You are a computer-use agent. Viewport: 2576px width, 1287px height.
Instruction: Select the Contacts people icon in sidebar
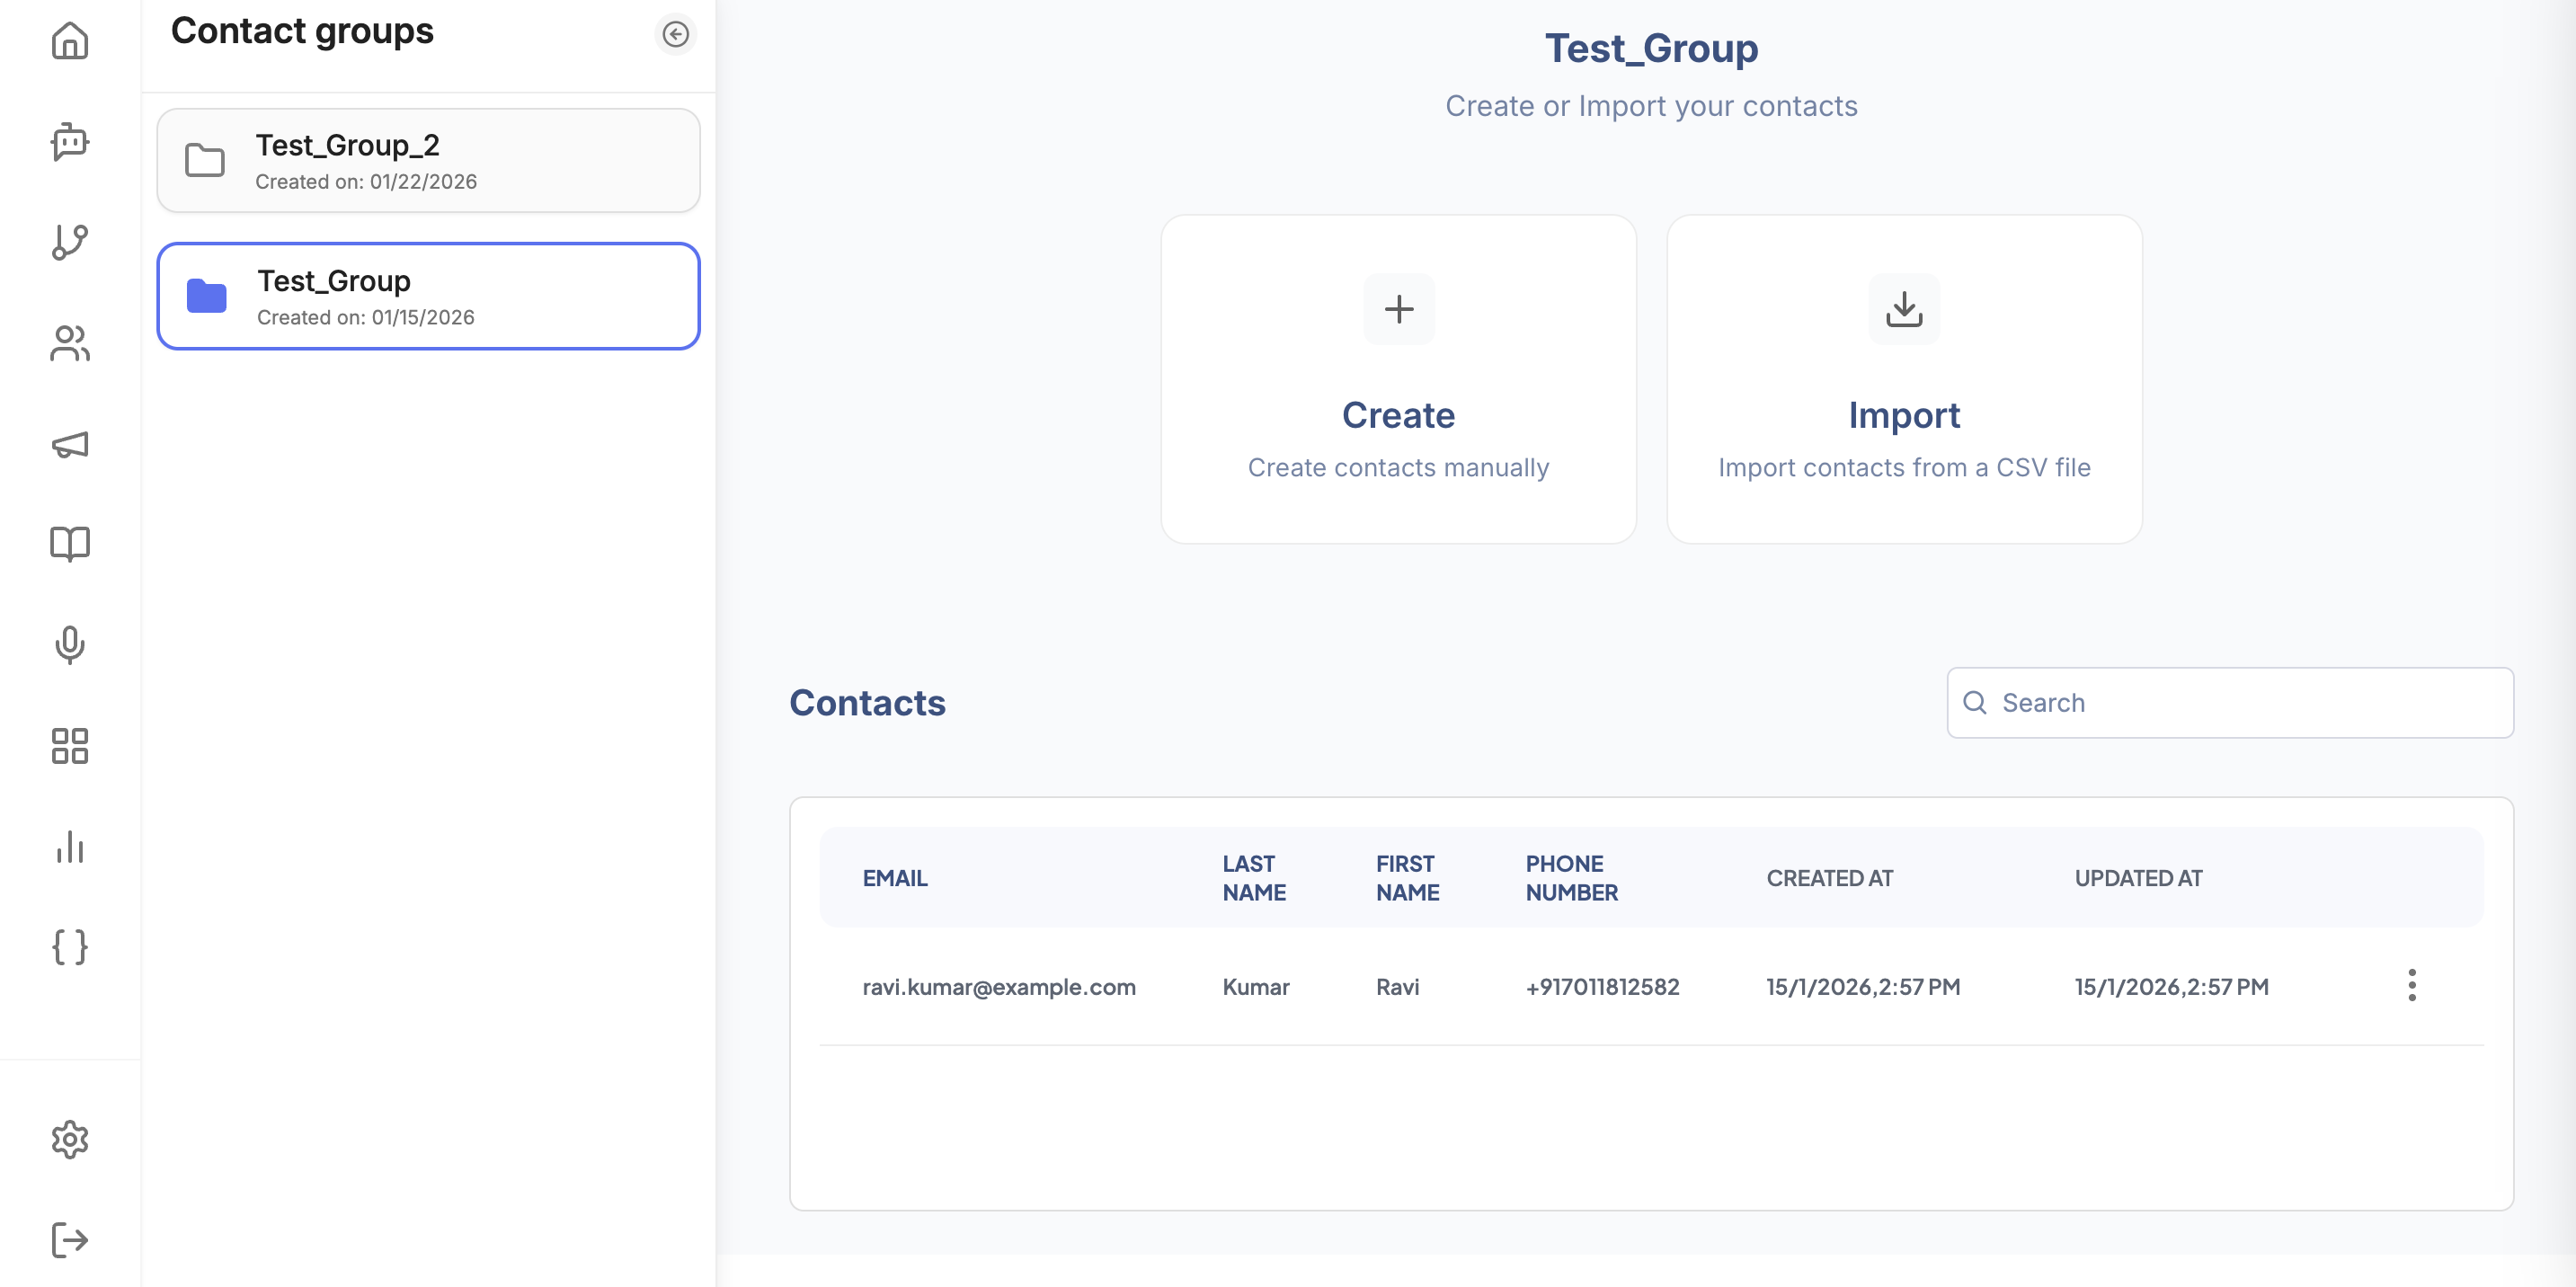tap(69, 344)
